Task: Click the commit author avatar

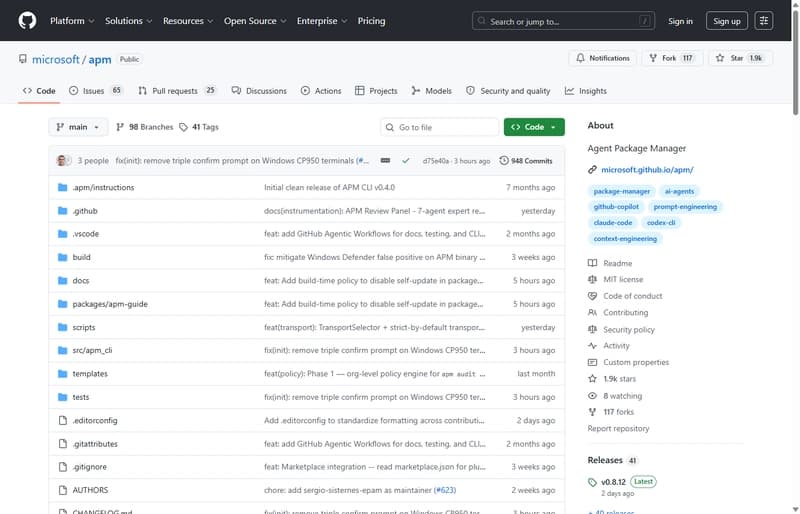Action: (x=62, y=161)
